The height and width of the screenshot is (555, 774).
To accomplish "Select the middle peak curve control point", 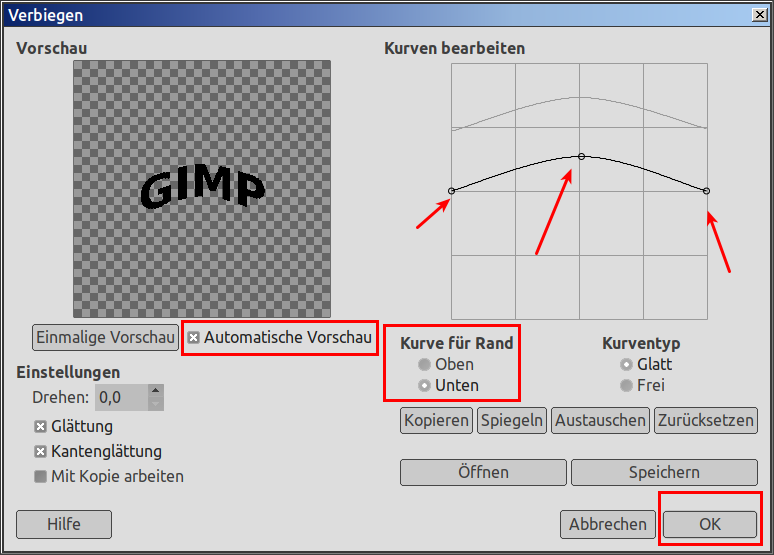I will [581, 157].
